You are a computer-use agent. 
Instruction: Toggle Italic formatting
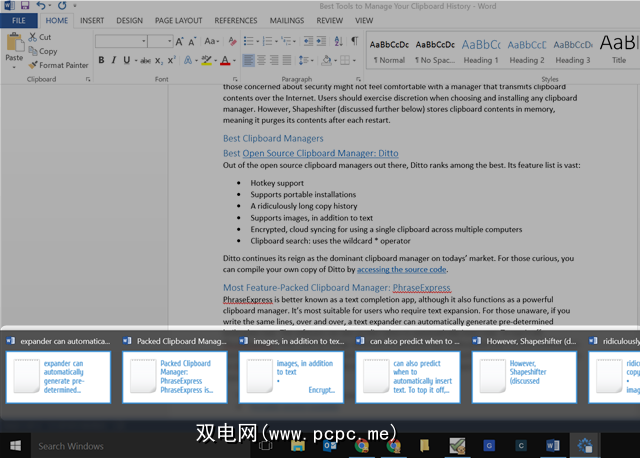tap(114, 60)
